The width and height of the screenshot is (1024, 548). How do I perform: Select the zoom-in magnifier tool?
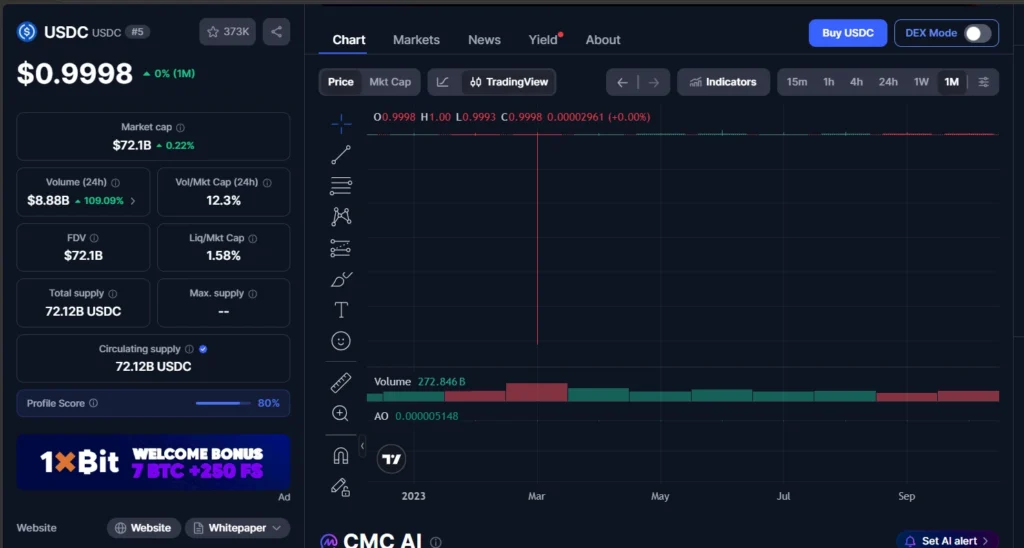(x=340, y=413)
